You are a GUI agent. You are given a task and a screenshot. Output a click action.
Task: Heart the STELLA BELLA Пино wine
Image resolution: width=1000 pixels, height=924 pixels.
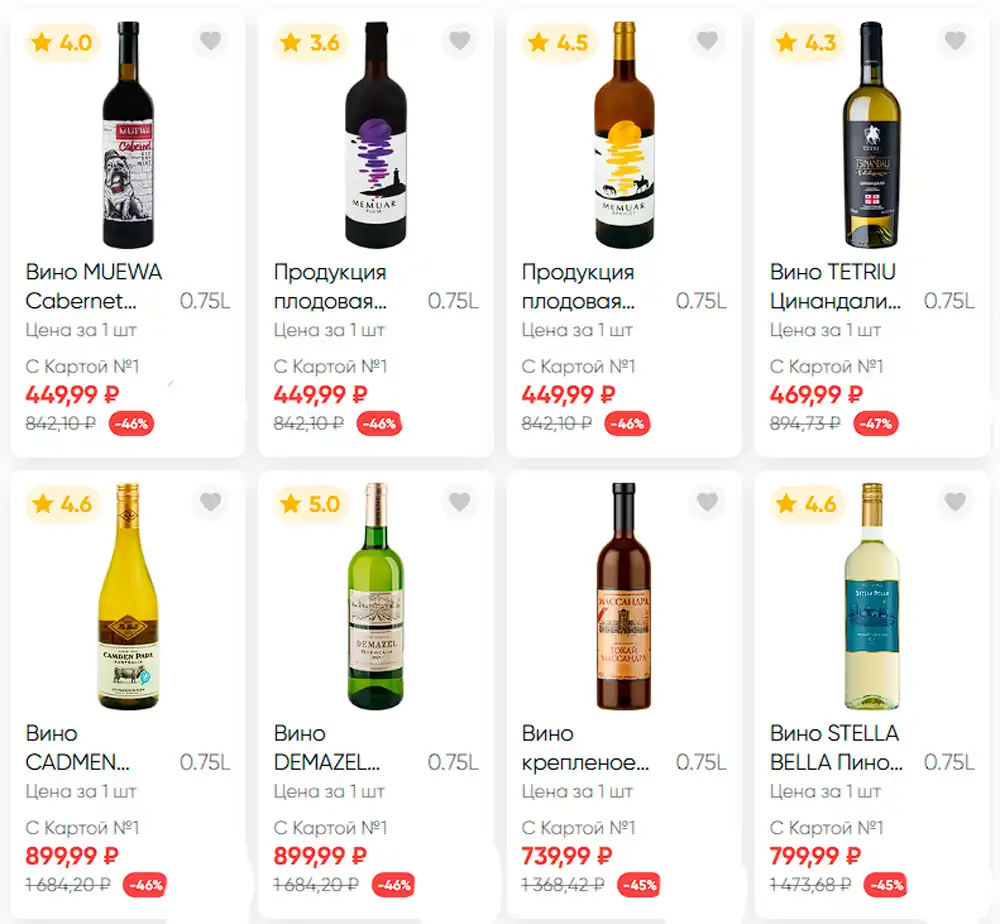[x=955, y=502]
